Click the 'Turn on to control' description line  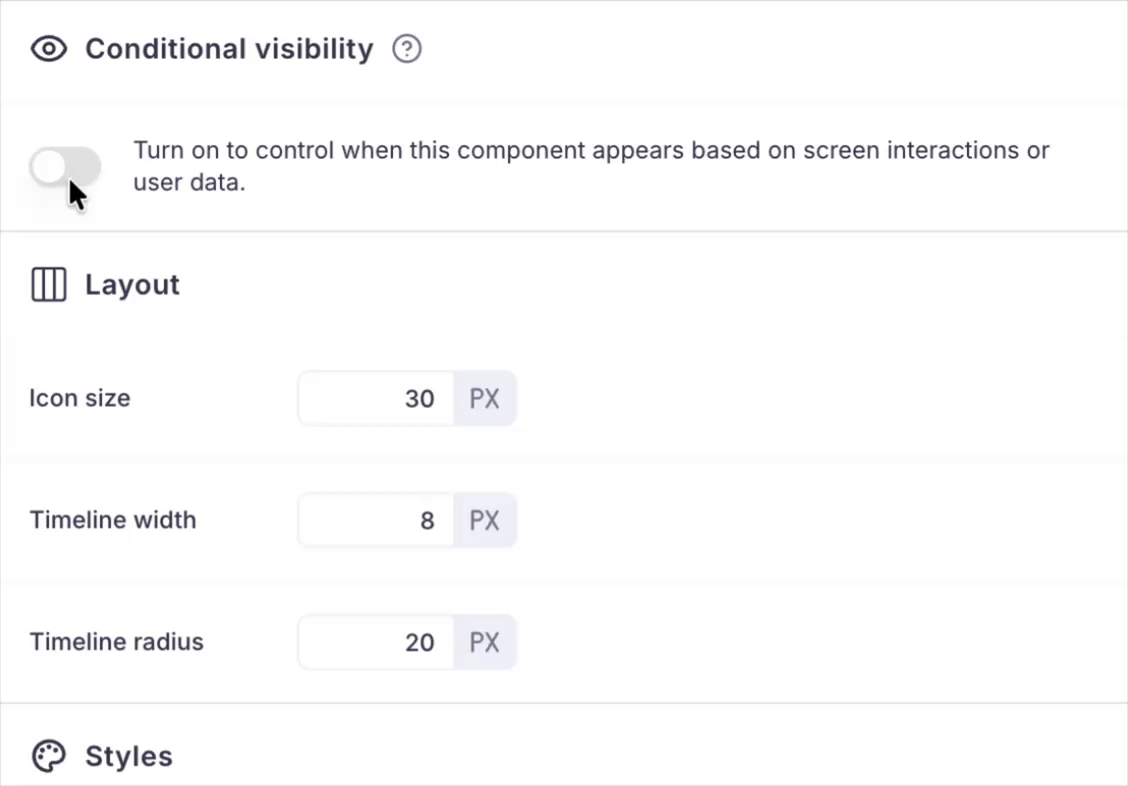591,151
